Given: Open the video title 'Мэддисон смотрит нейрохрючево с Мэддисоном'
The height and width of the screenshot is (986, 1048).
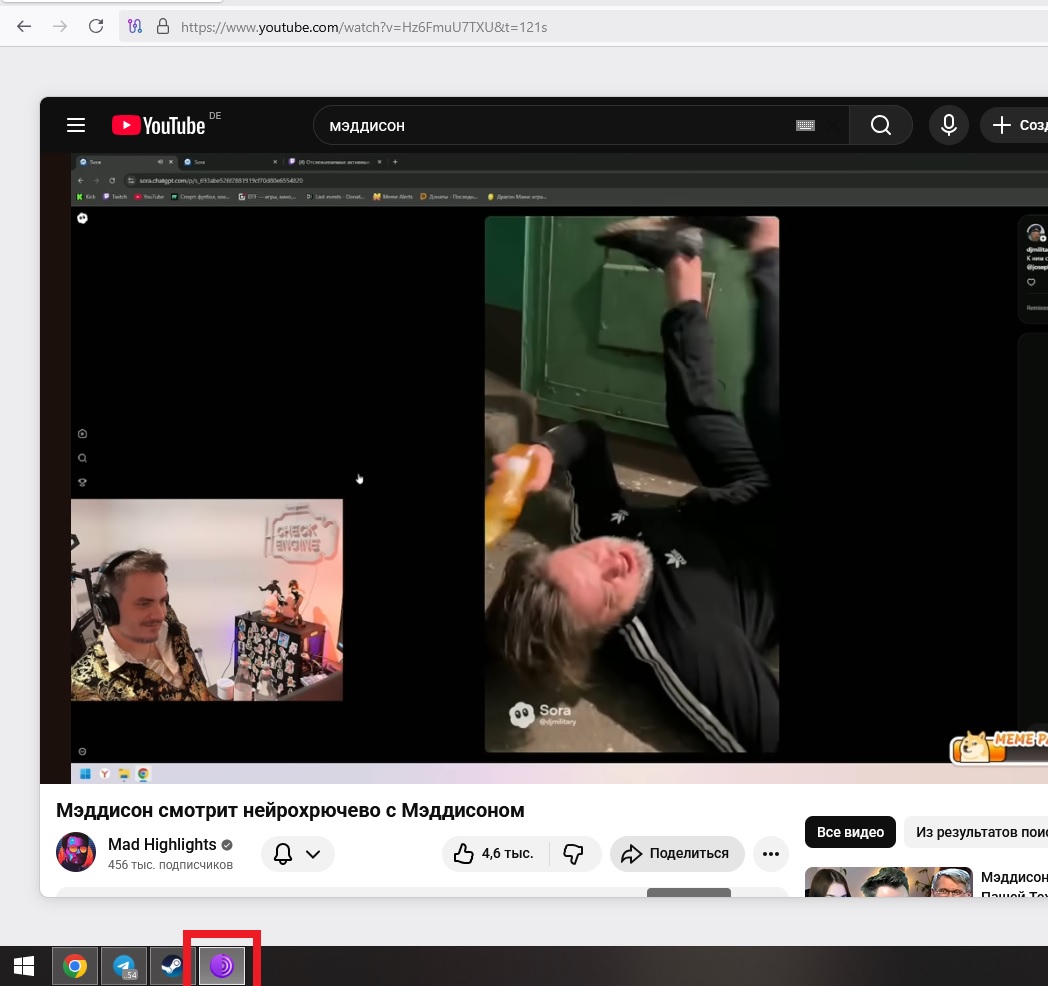Looking at the screenshot, I should pyautogui.click(x=290, y=810).
